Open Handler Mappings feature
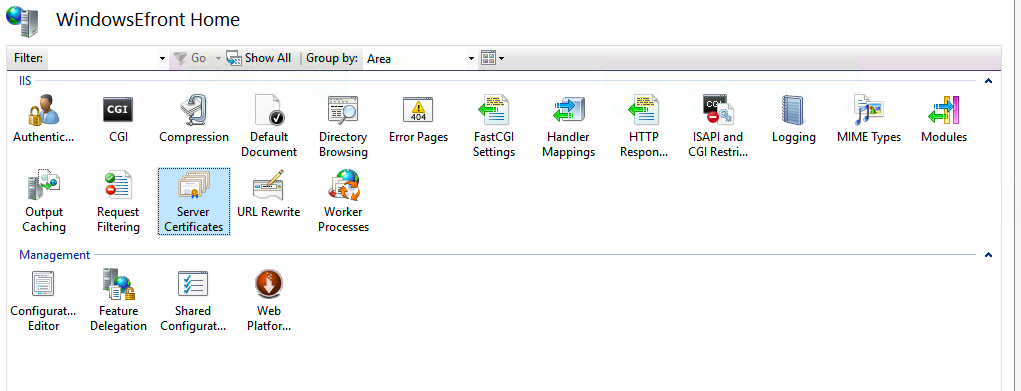Viewport: 1021px width, 391px height. pos(568,127)
